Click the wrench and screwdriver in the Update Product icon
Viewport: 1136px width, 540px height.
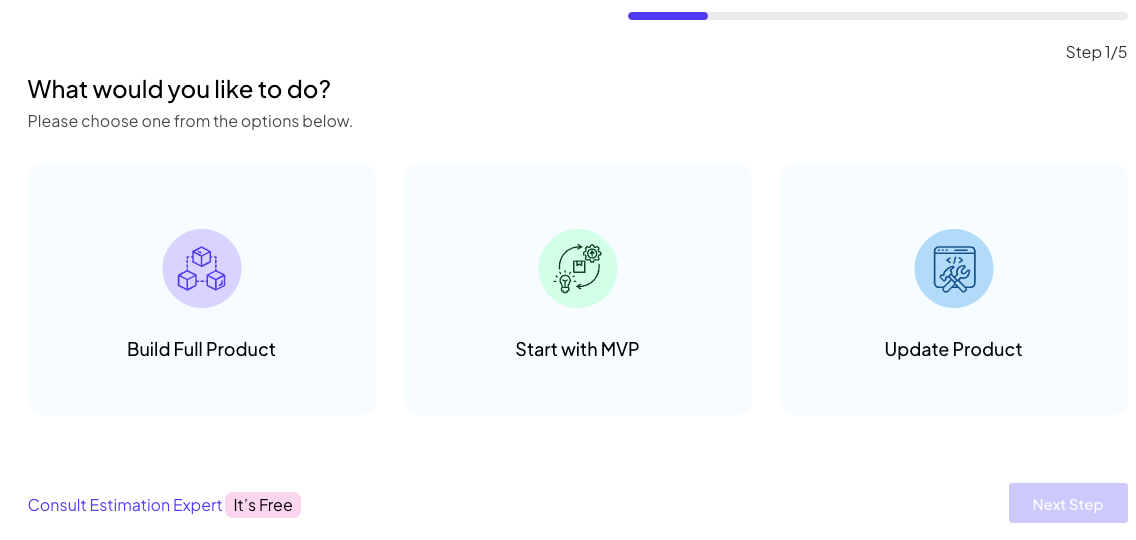[954, 277]
